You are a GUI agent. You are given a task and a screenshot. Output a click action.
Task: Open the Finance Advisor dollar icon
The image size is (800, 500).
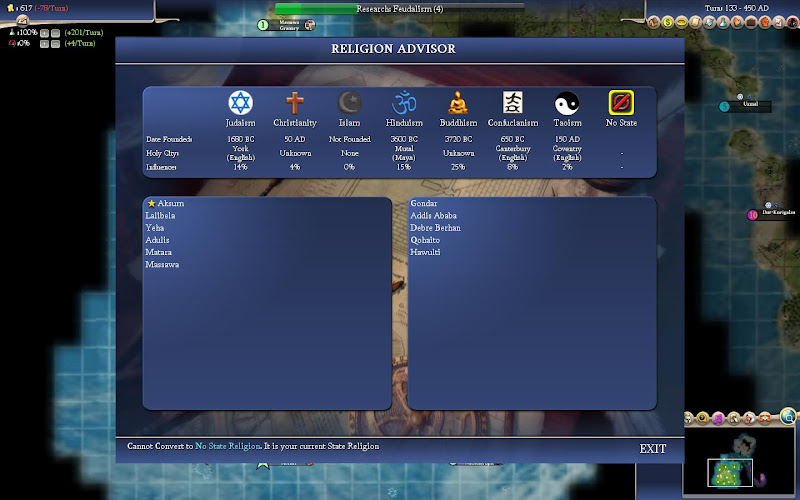(667, 22)
